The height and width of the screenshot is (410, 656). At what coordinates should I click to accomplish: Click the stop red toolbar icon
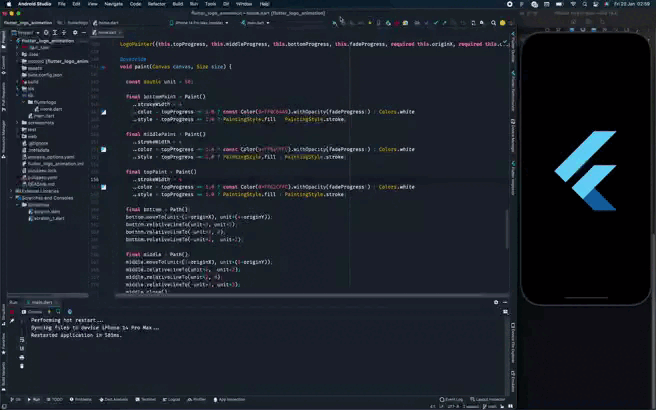pos(397,23)
